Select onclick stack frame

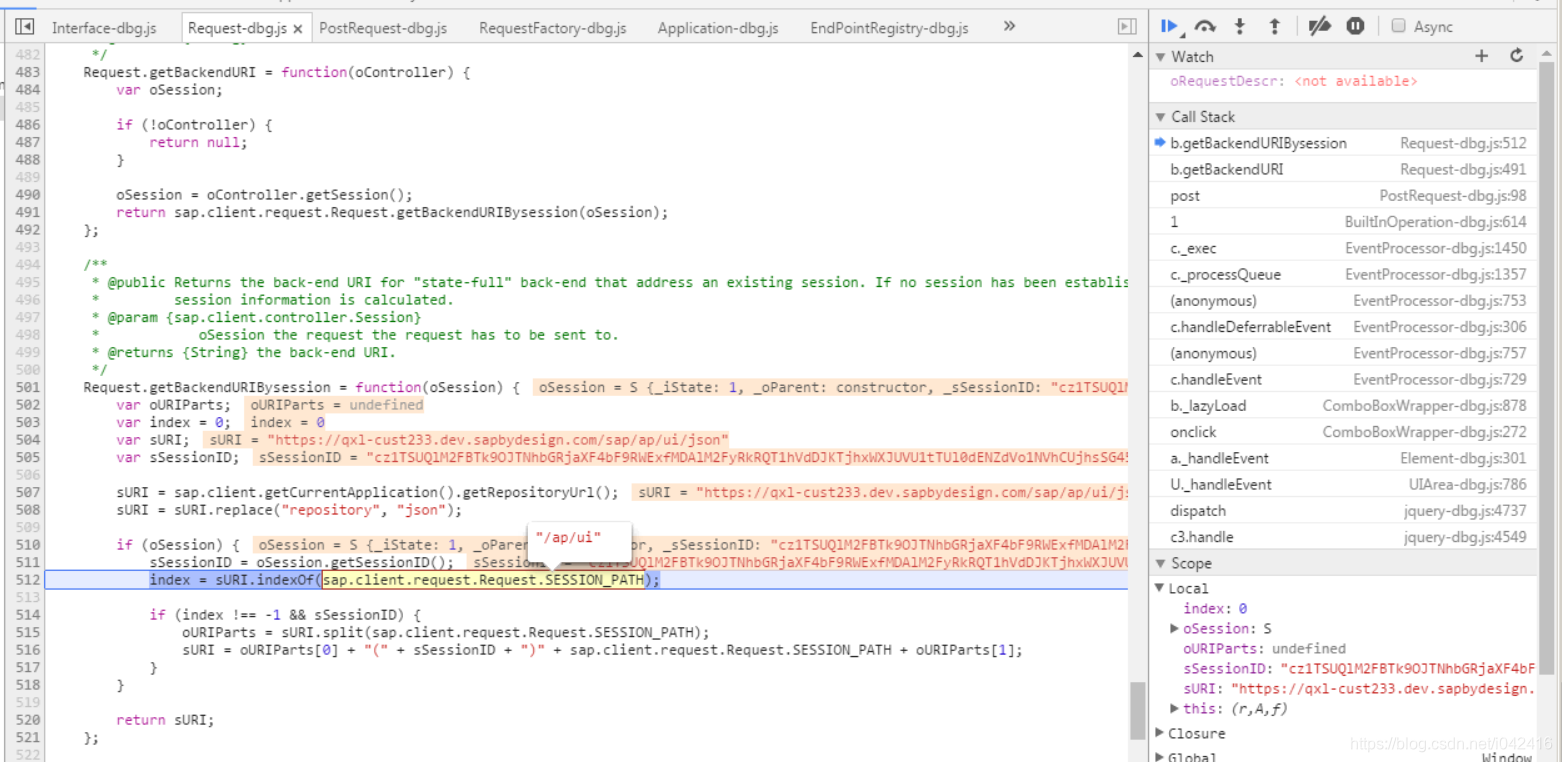tap(1343, 432)
